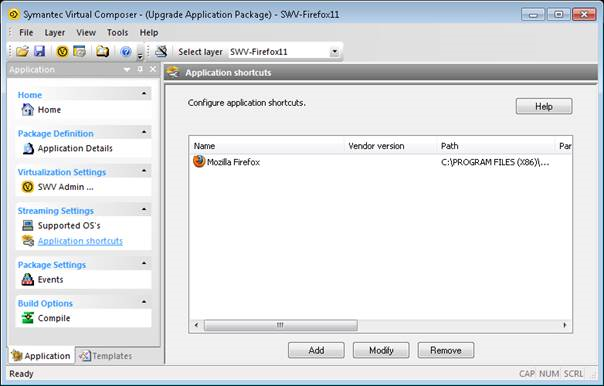The height and width of the screenshot is (386, 604).
Task: Click the Save floppy disk toolbar icon
Action: pos(40,51)
